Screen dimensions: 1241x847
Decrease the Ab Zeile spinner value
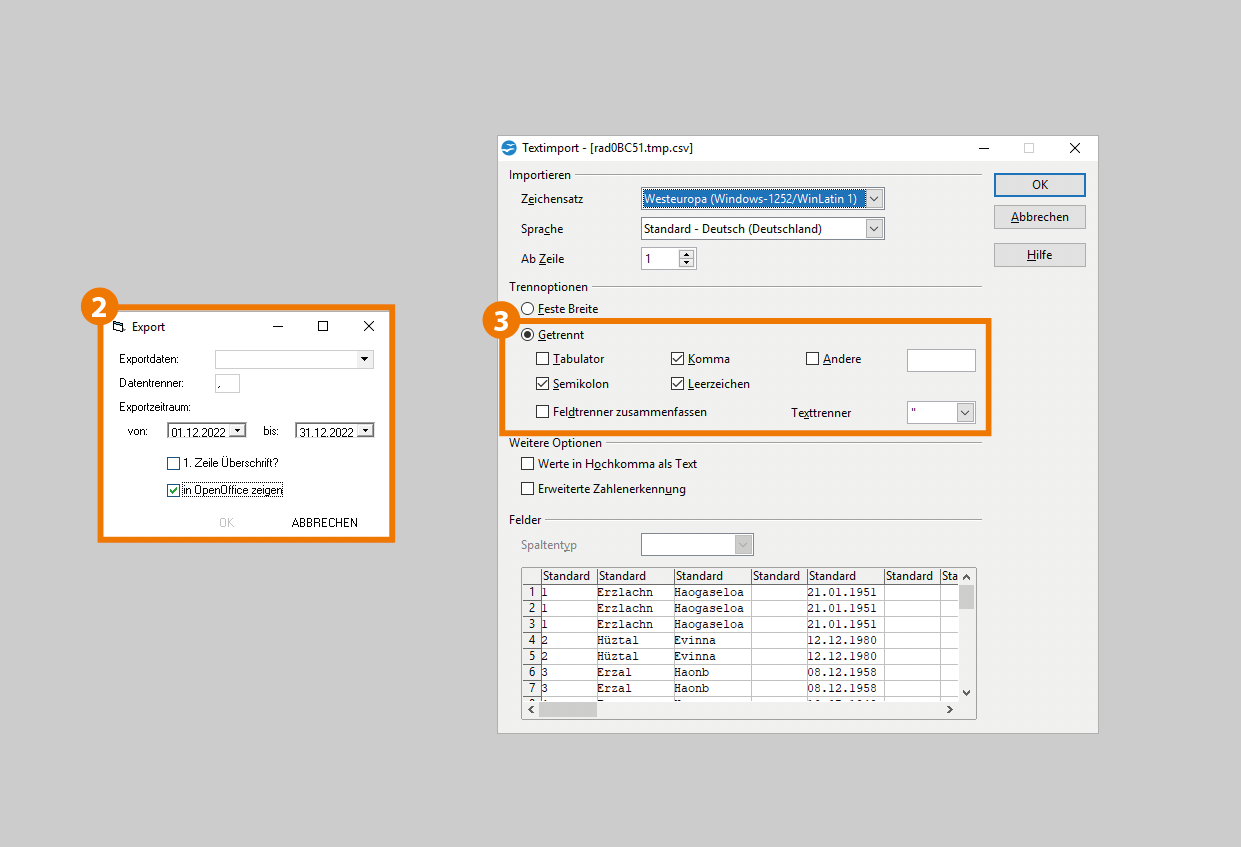coord(686,264)
